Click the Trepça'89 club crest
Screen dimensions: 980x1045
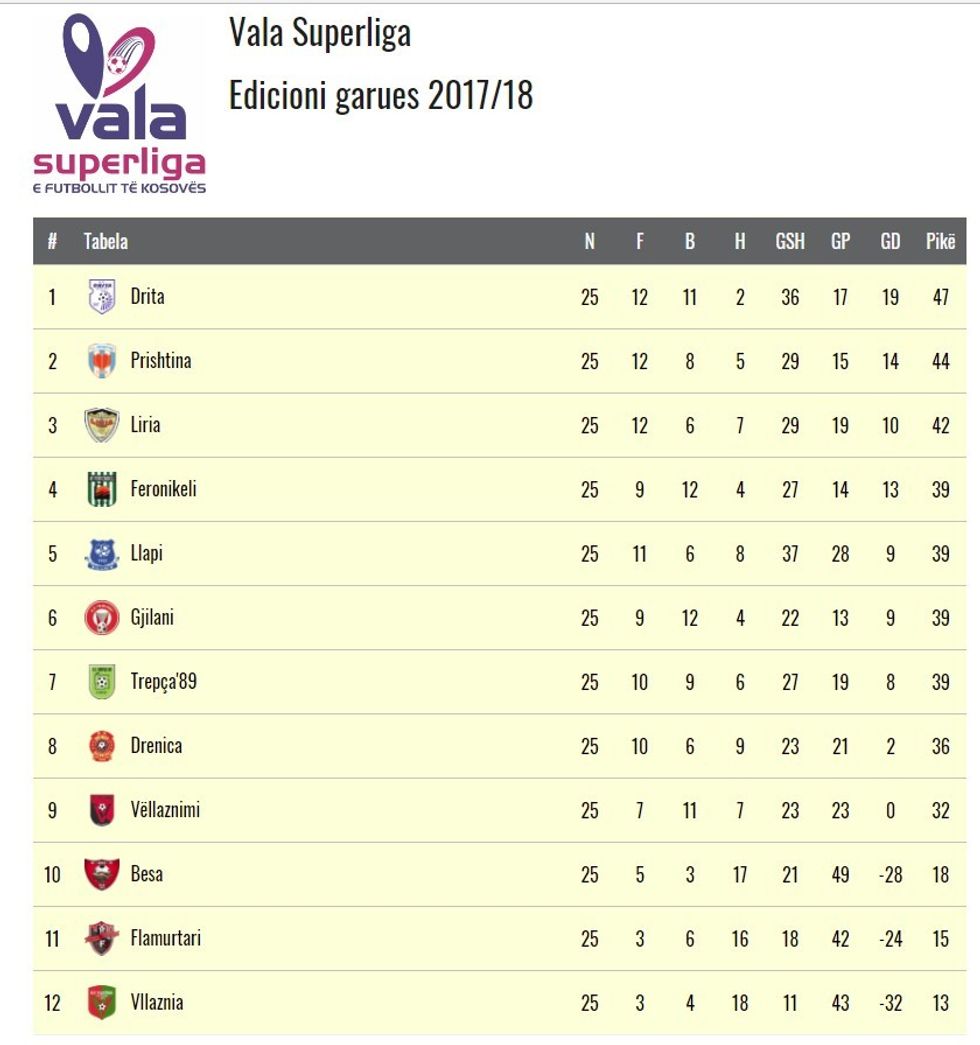pyautogui.click(x=102, y=682)
